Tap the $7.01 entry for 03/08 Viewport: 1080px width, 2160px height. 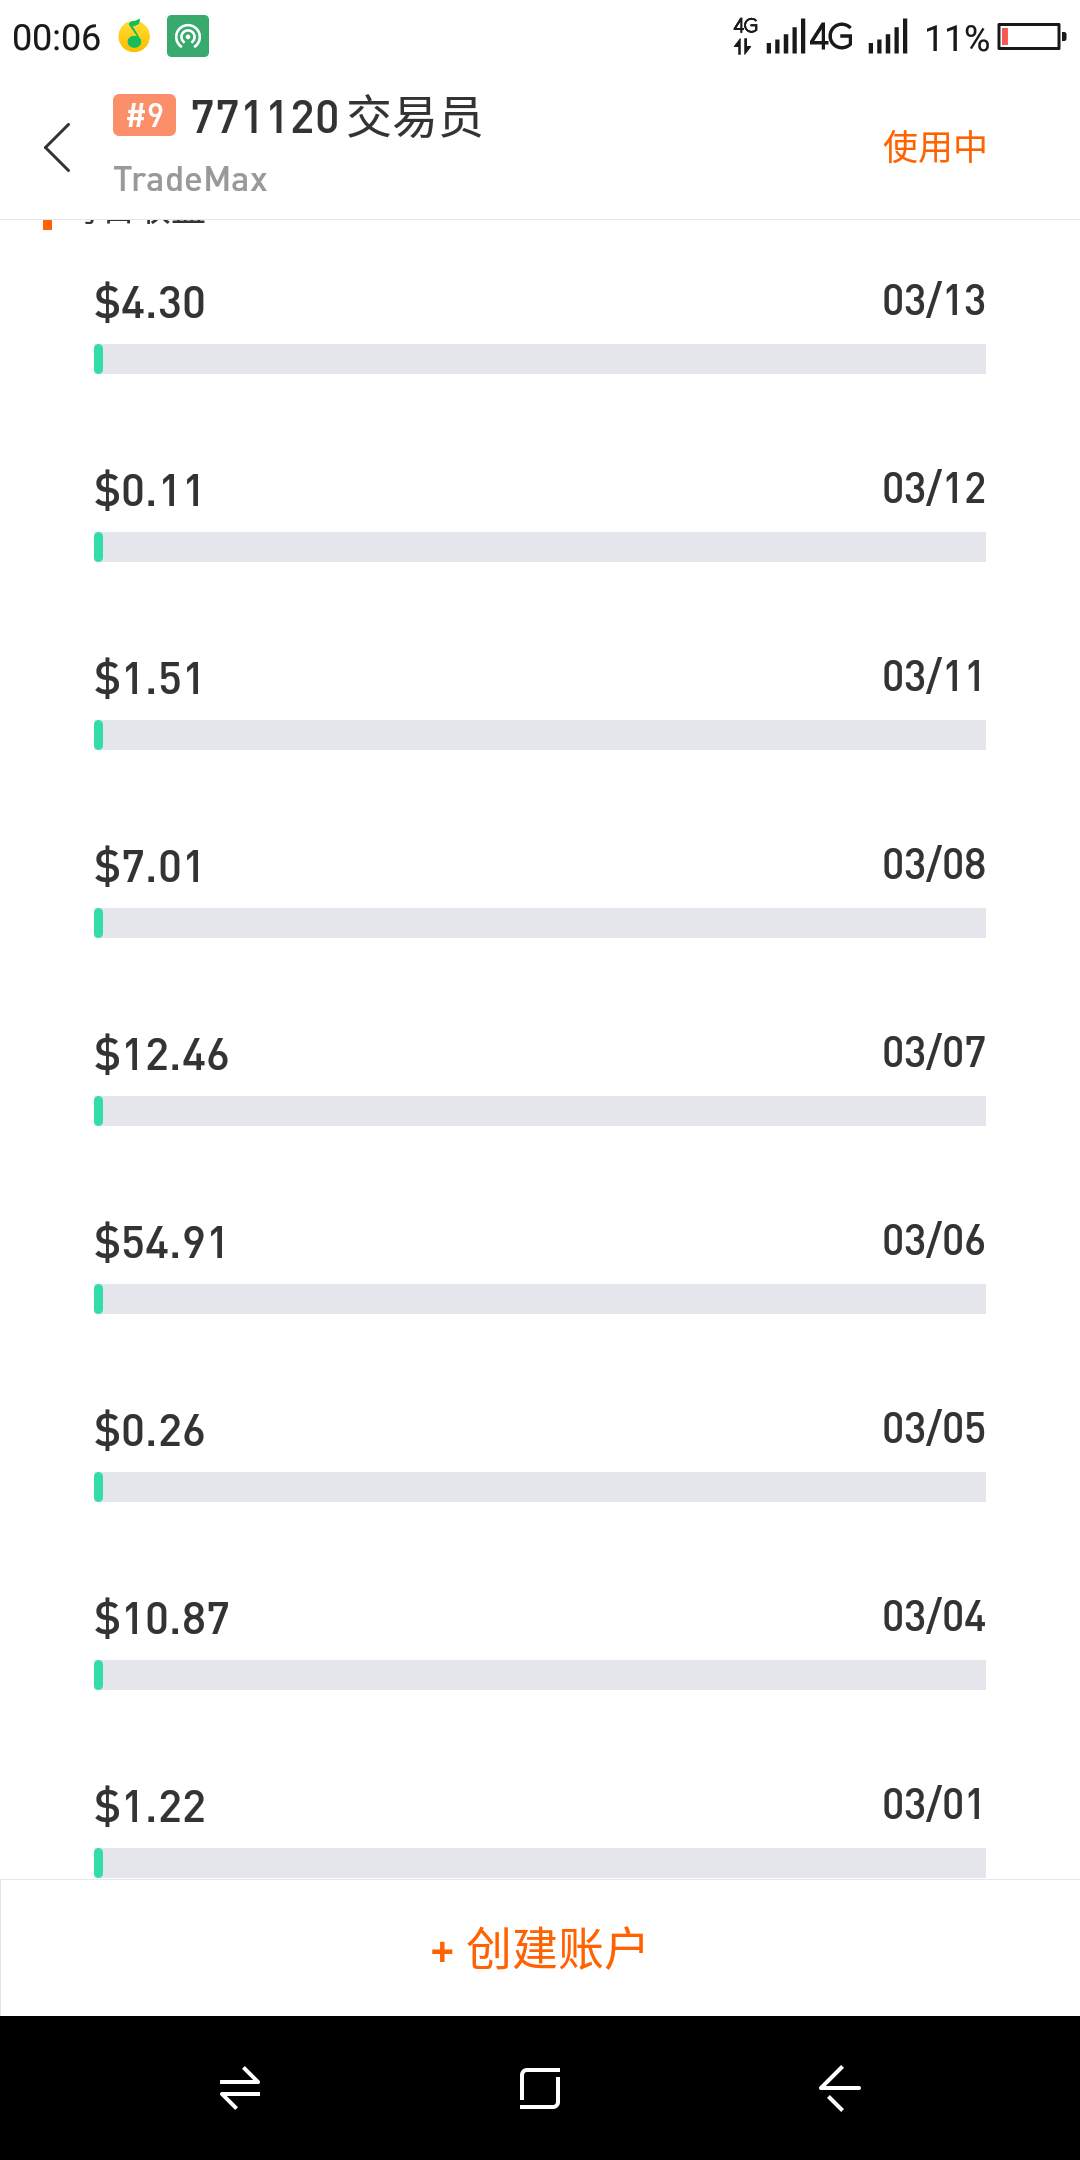149,867
